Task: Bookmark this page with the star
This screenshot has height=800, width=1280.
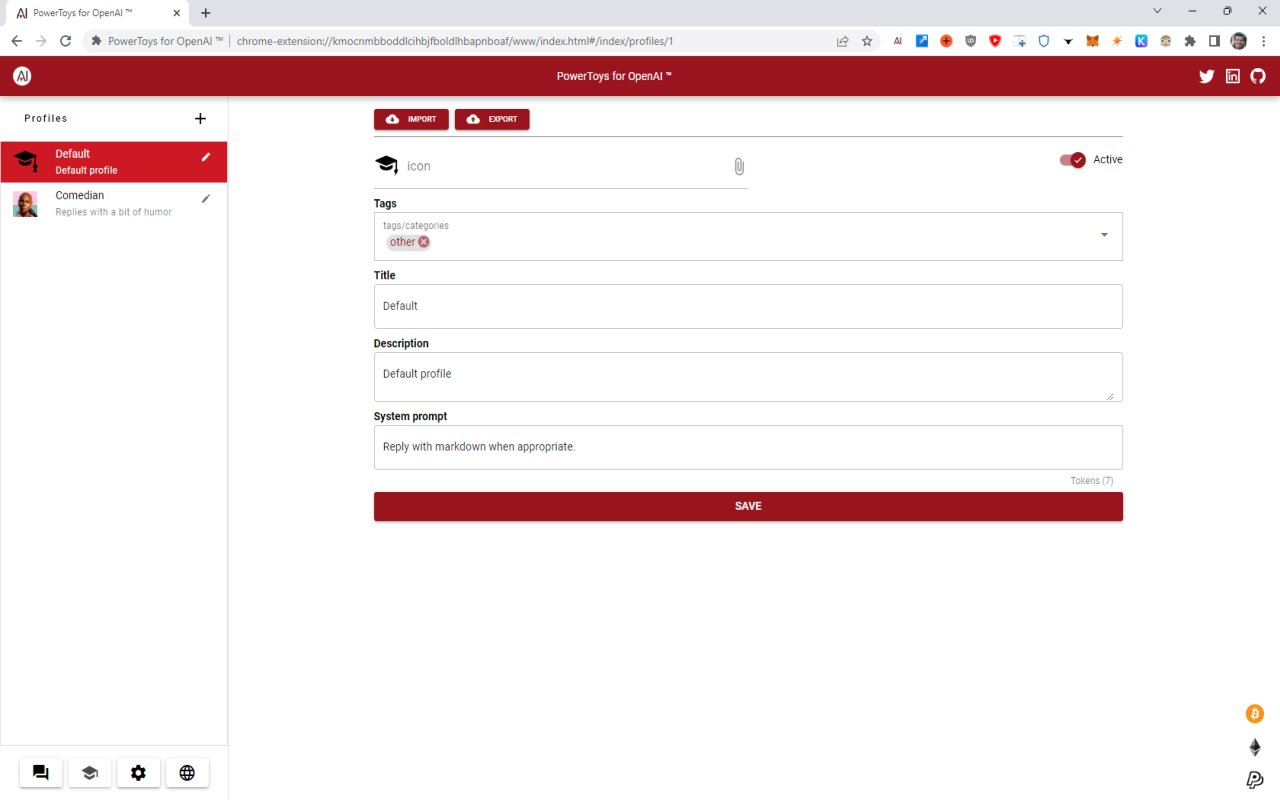Action: pos(867,41)
